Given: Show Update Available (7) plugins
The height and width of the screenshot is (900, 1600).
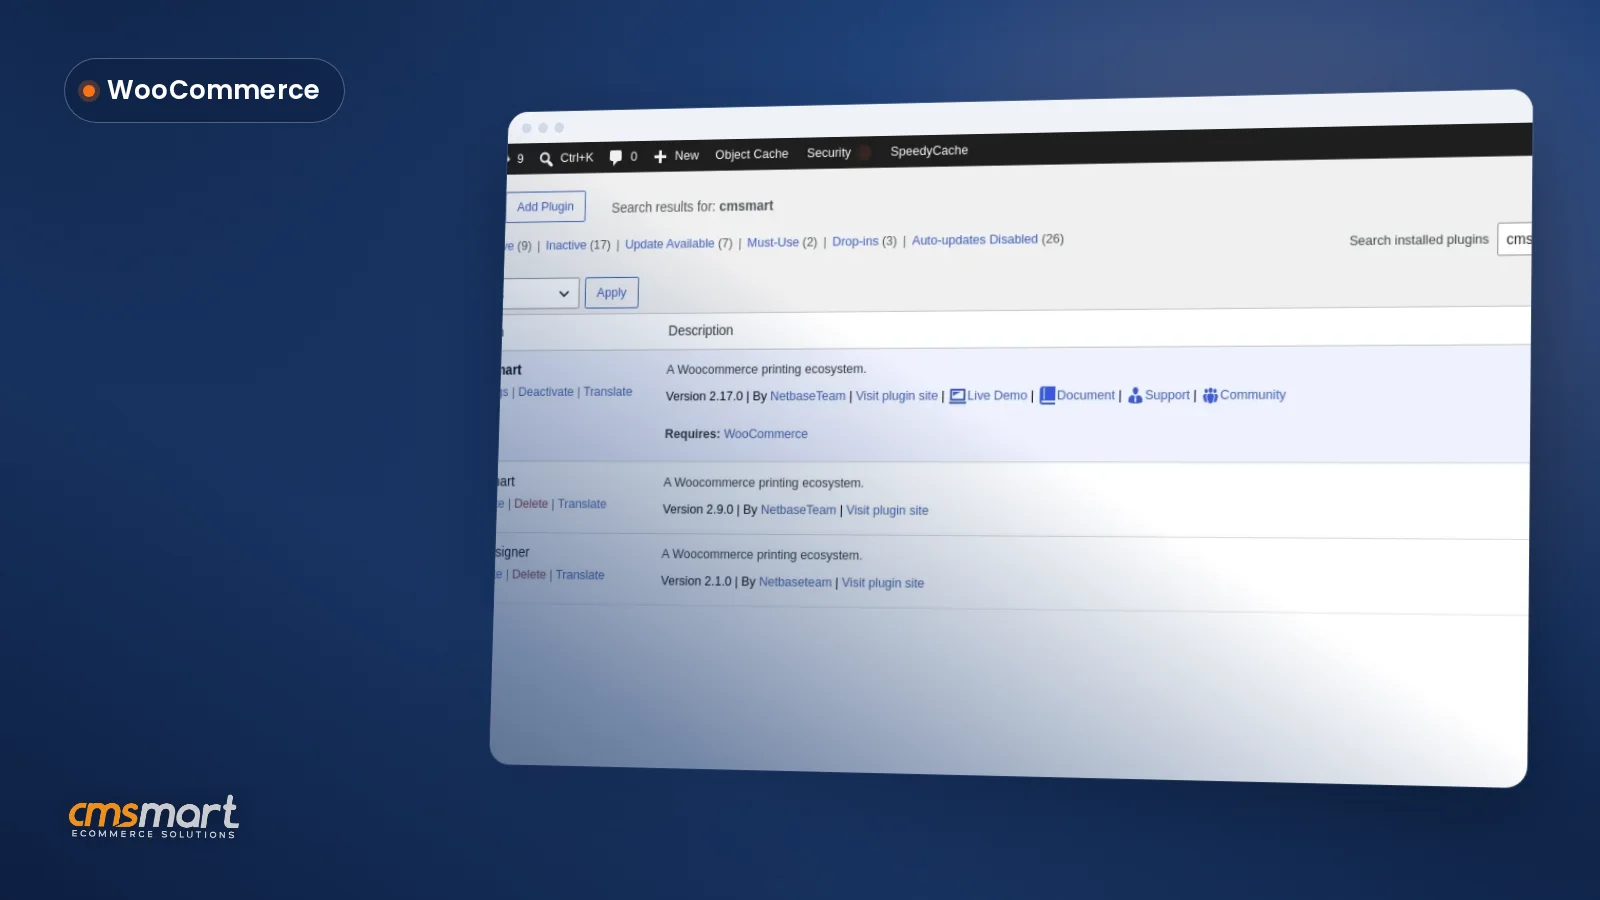Looking at the screenshot, I should pyautogui.click(x=679, y=243).
